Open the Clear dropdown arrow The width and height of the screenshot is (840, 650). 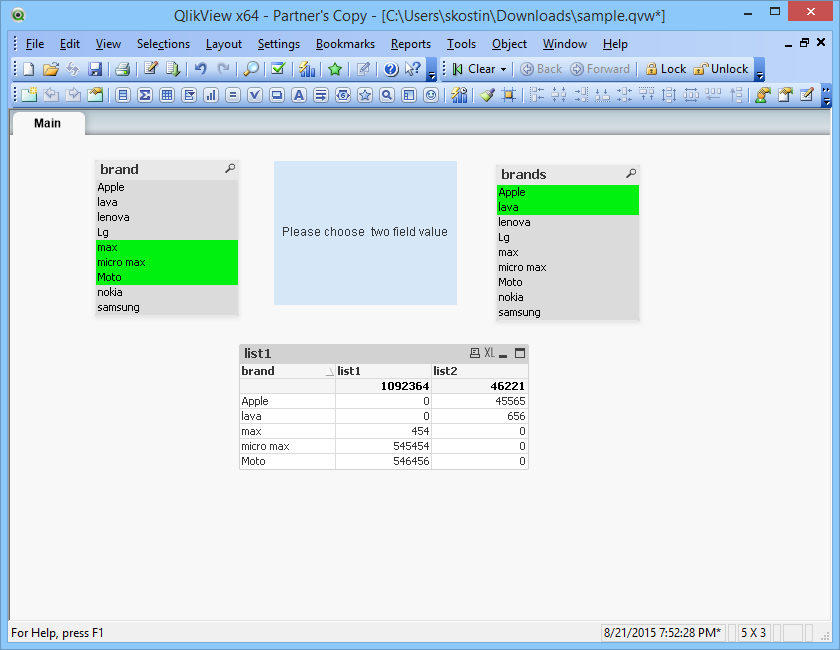click(504, 69)
